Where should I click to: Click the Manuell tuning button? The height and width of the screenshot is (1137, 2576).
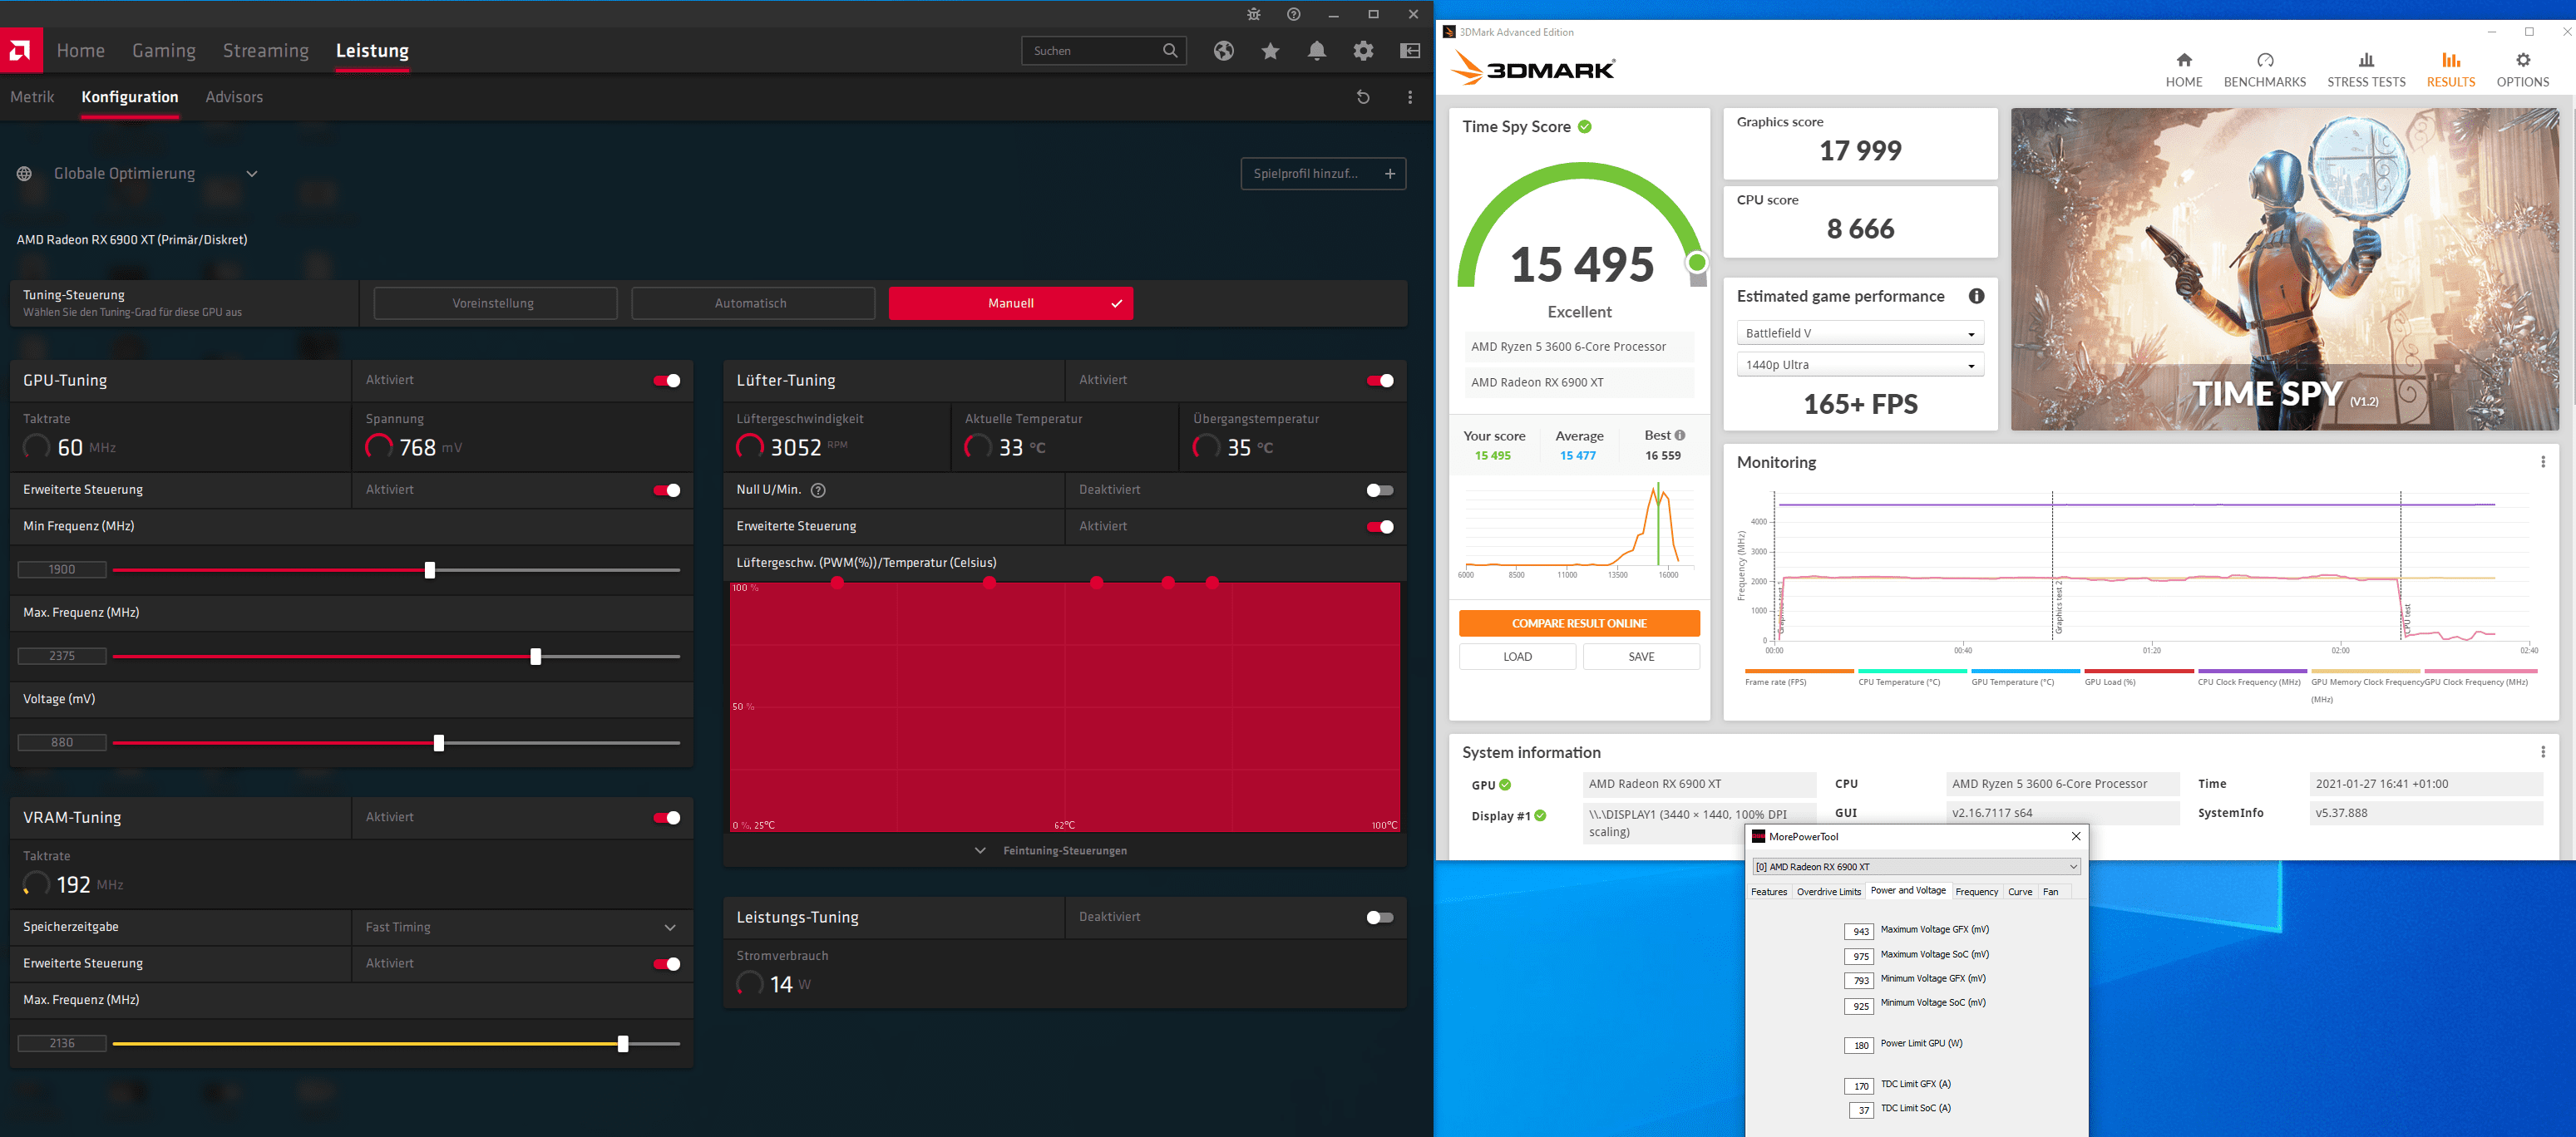1011,303
